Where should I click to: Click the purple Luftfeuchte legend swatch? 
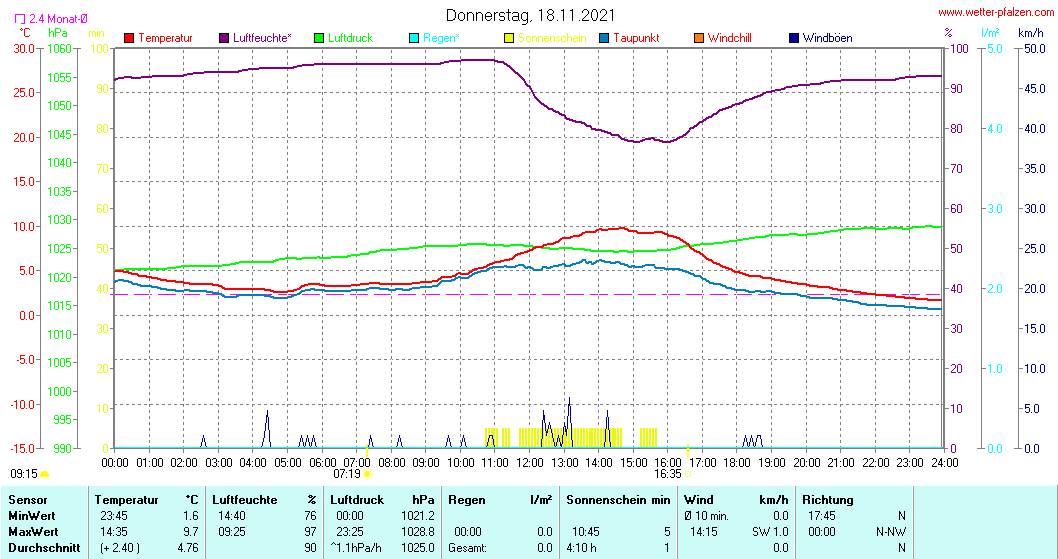pyautogui.click(x=224, y=38)
